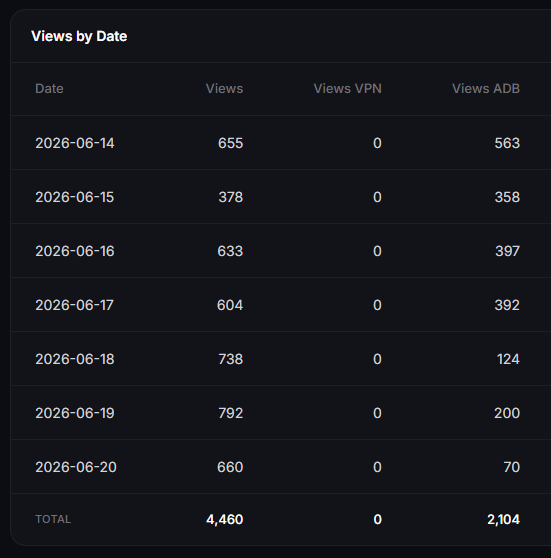Click the Views ADB value 358
The width and height of the screenshot is (551, 558).
[507, 197]
